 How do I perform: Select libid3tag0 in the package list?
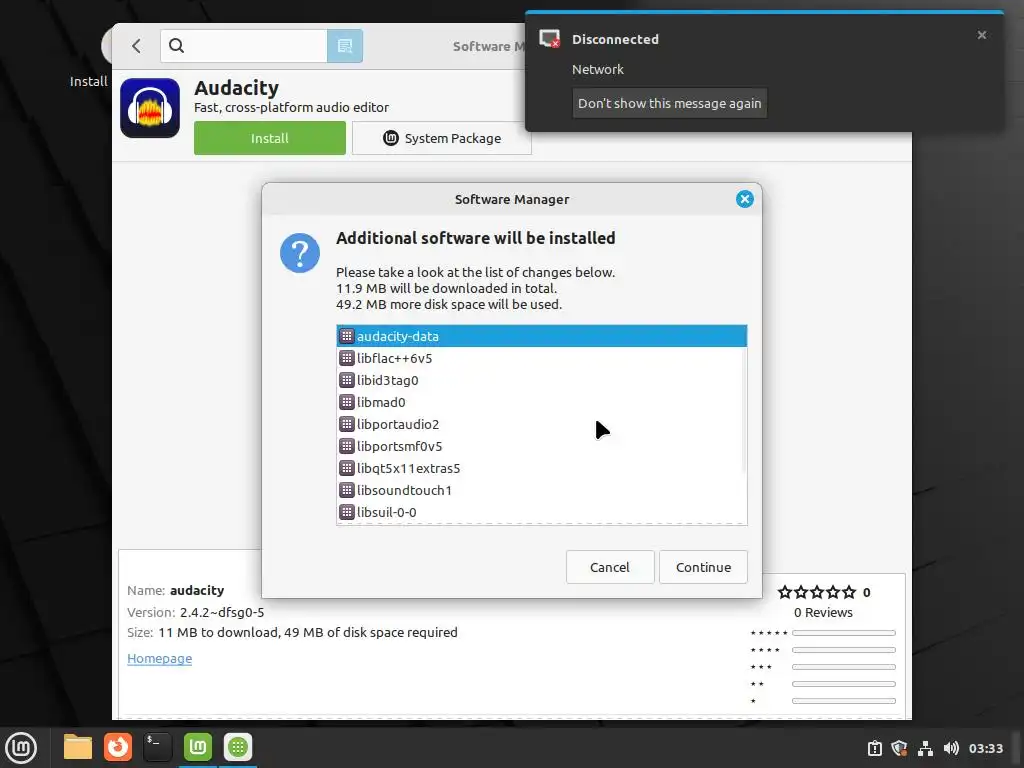point(541,380)
